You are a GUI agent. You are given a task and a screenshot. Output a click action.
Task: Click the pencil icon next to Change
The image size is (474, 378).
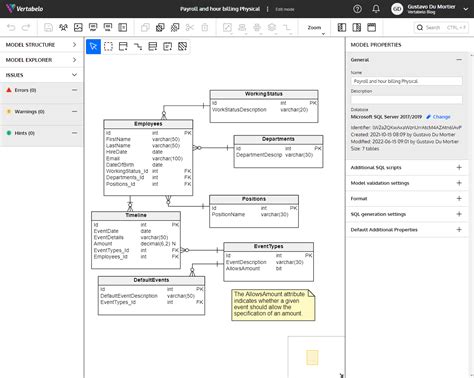[x=428, y=117]
